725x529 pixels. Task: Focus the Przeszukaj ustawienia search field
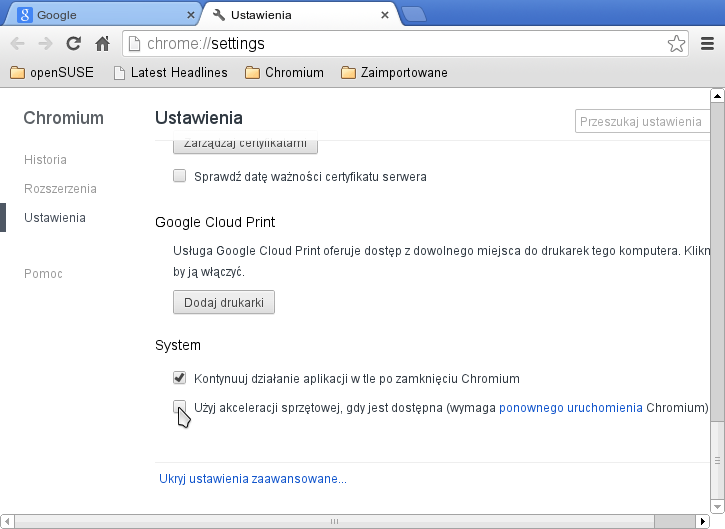(642, 122)
